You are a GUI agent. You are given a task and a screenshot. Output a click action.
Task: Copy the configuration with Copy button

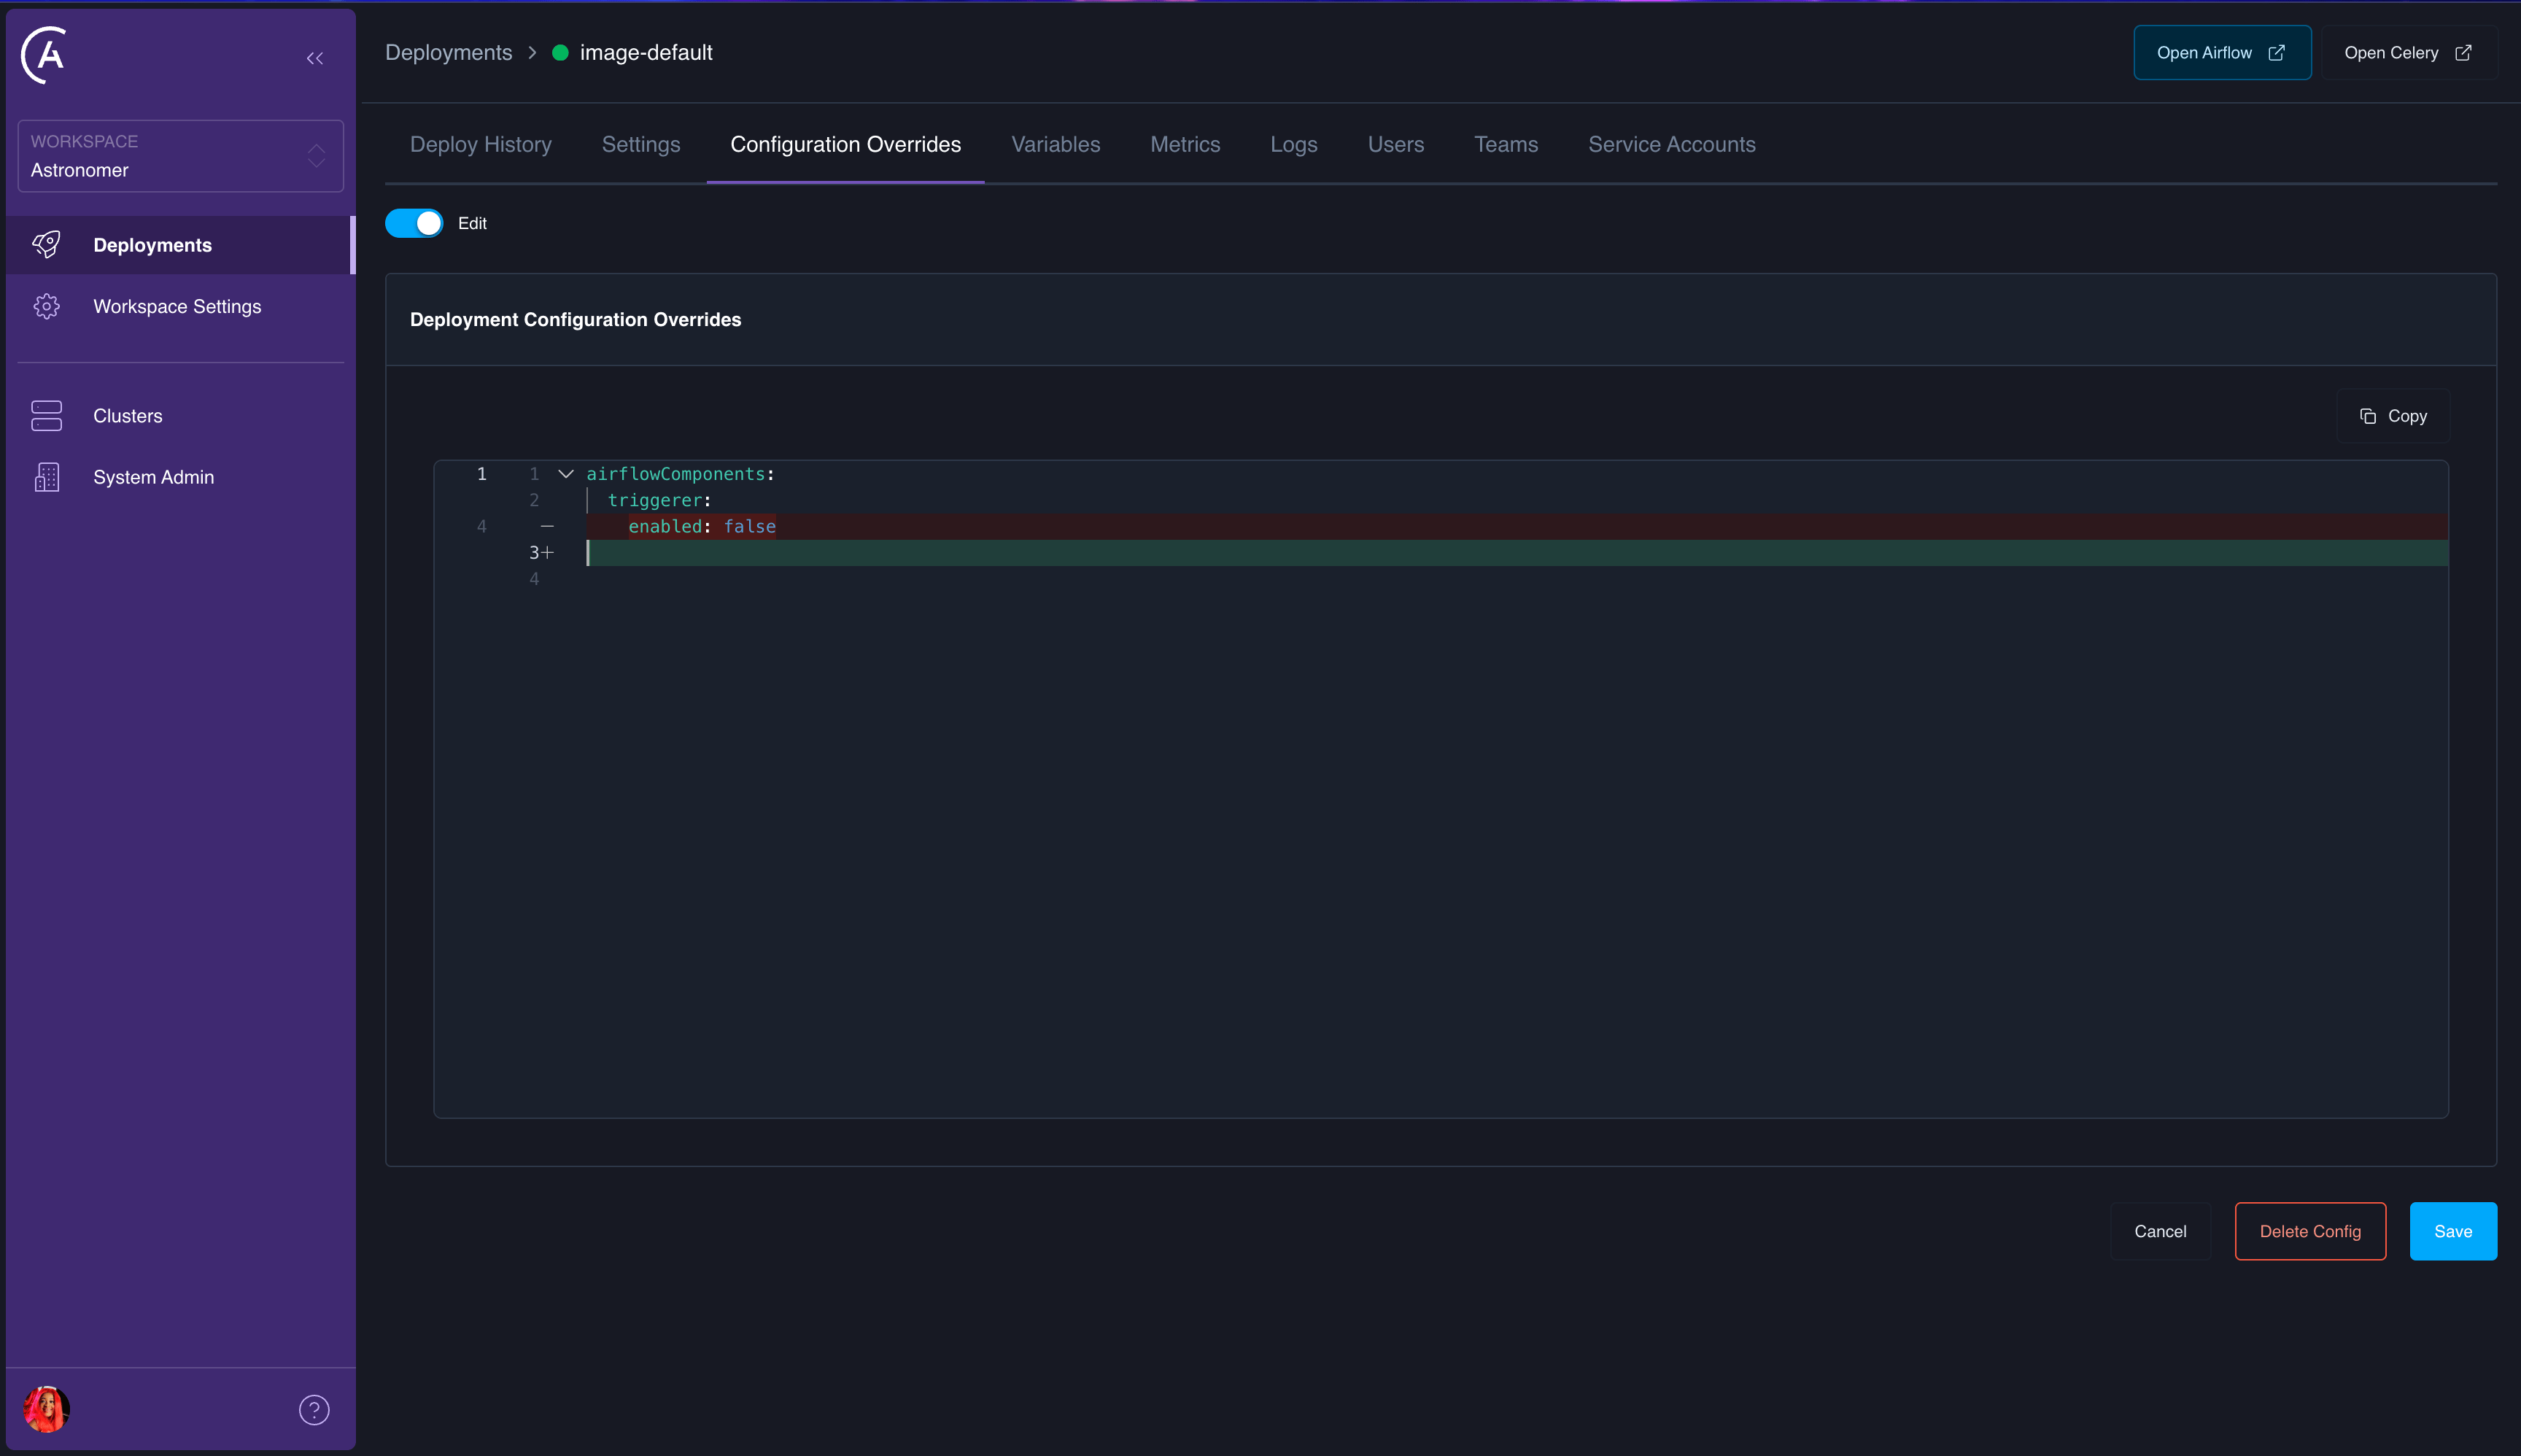[2393, 416]
